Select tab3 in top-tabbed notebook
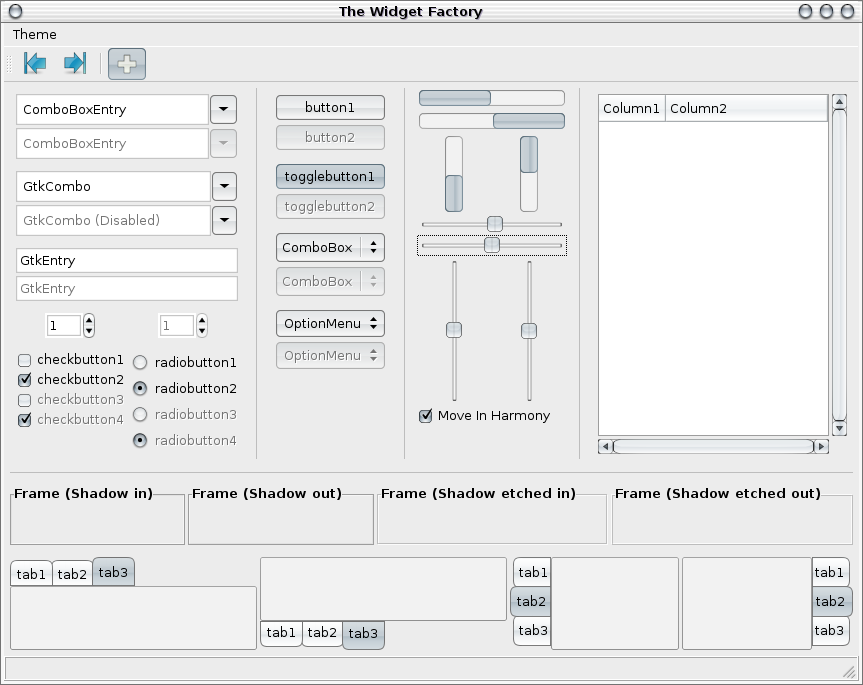Viewport: 863px width, 685px height. [x=113, y=572]
